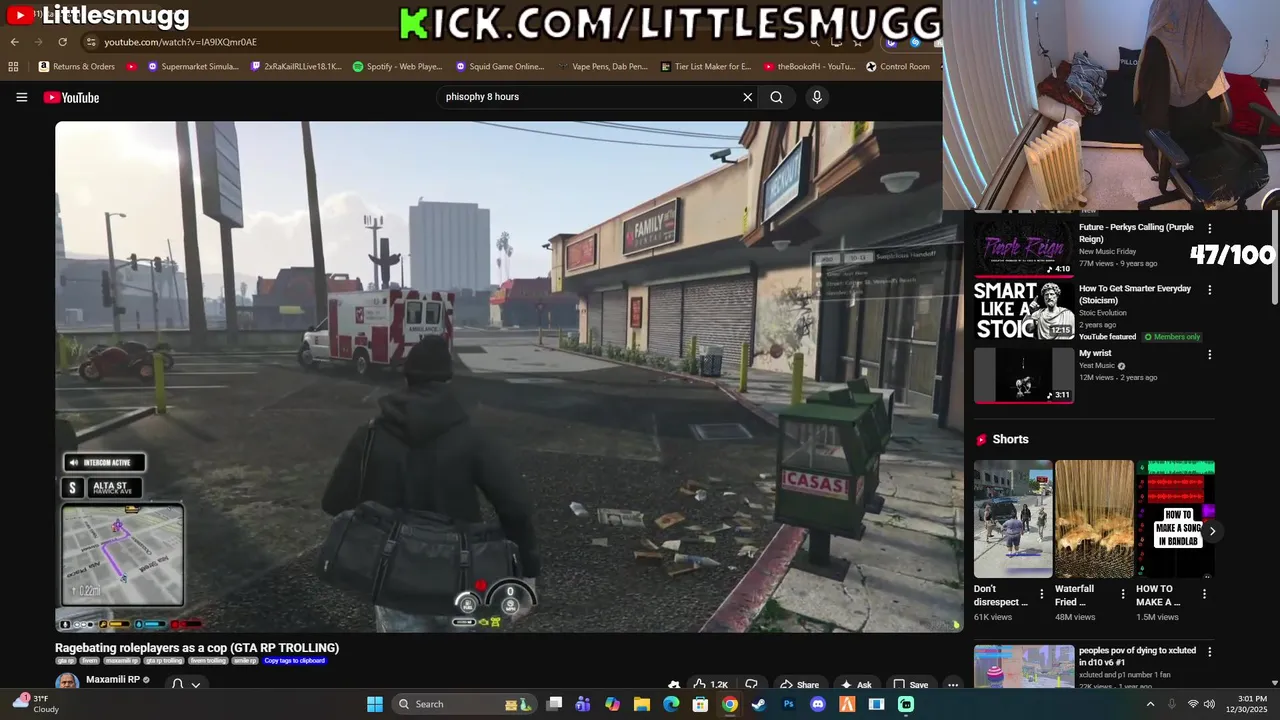The image size is (1280, 720).
Task: Open the Don't disrespect... short
Action: point(1013,519)
